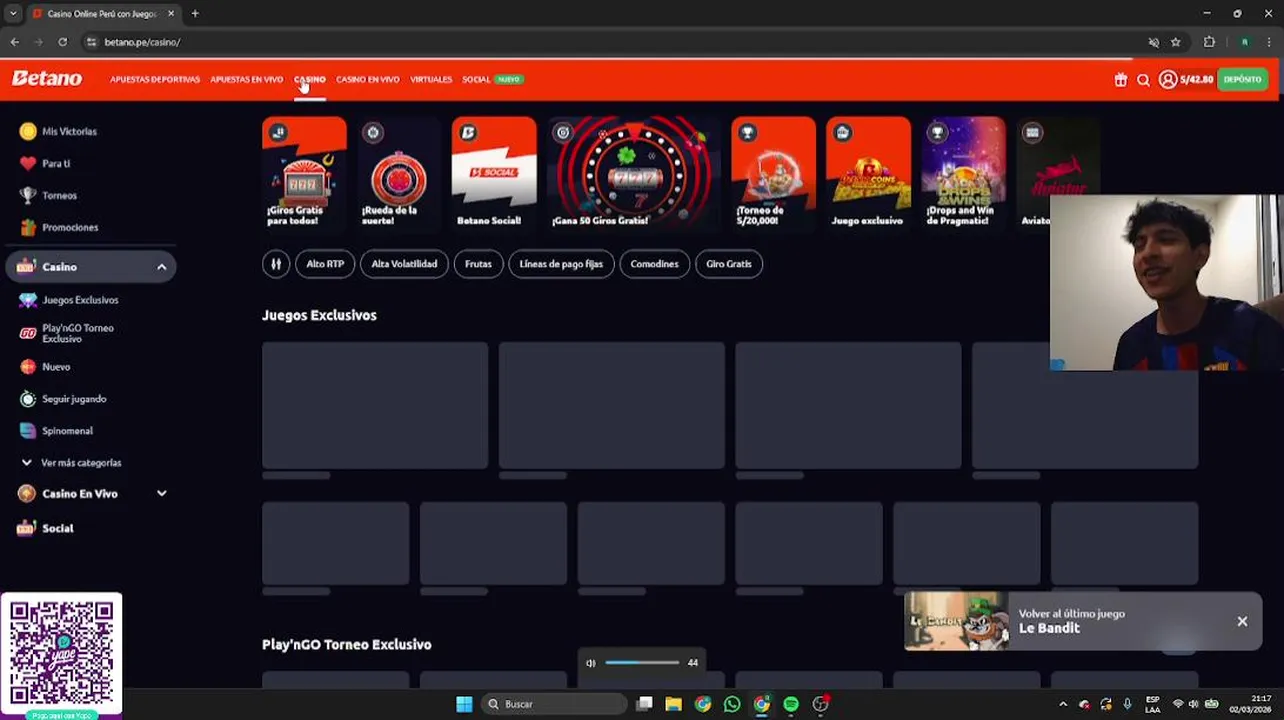This screenshot has height=720, width=1284.
Task: Open the Social Nuevo tab
Action: pyautogui.click(x=492, y=79)
